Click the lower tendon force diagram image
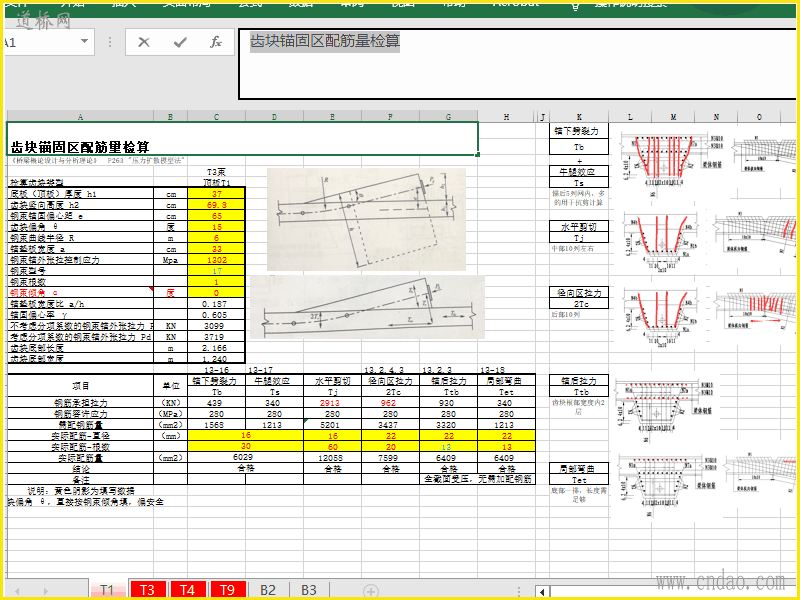Screen dimensions: 800x600 tap(367, 307)
